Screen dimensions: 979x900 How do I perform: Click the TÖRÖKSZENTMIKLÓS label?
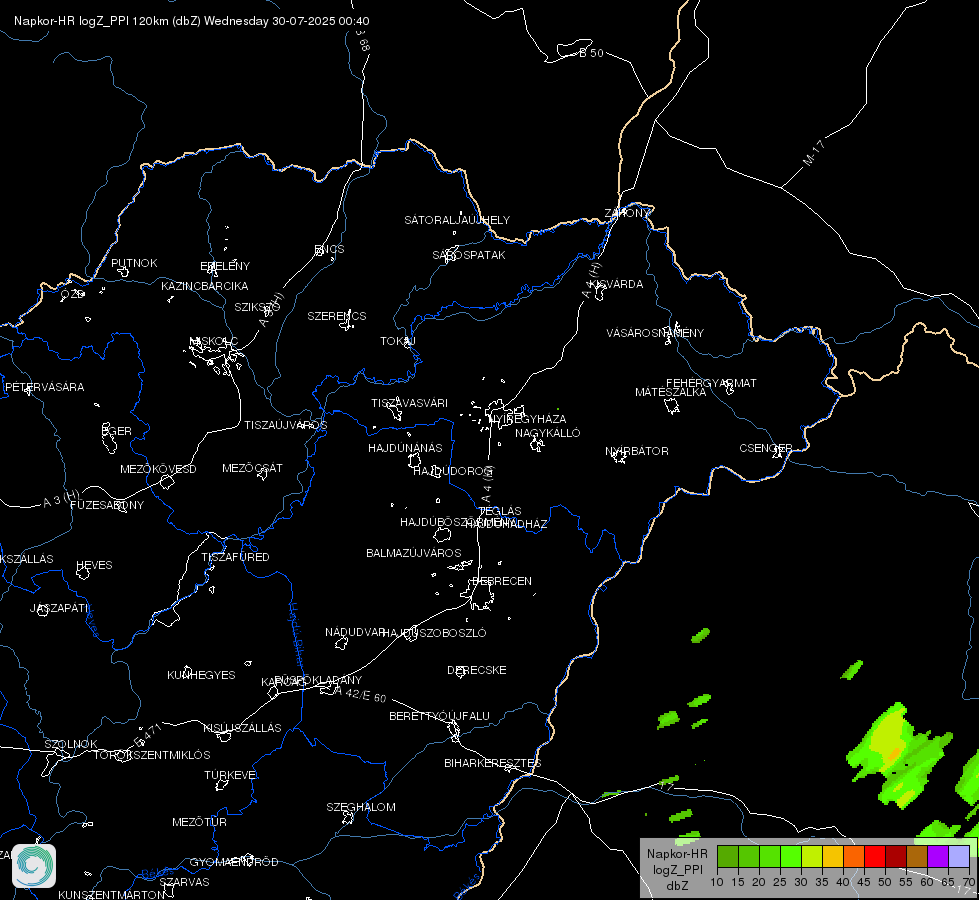click(152, 755)
